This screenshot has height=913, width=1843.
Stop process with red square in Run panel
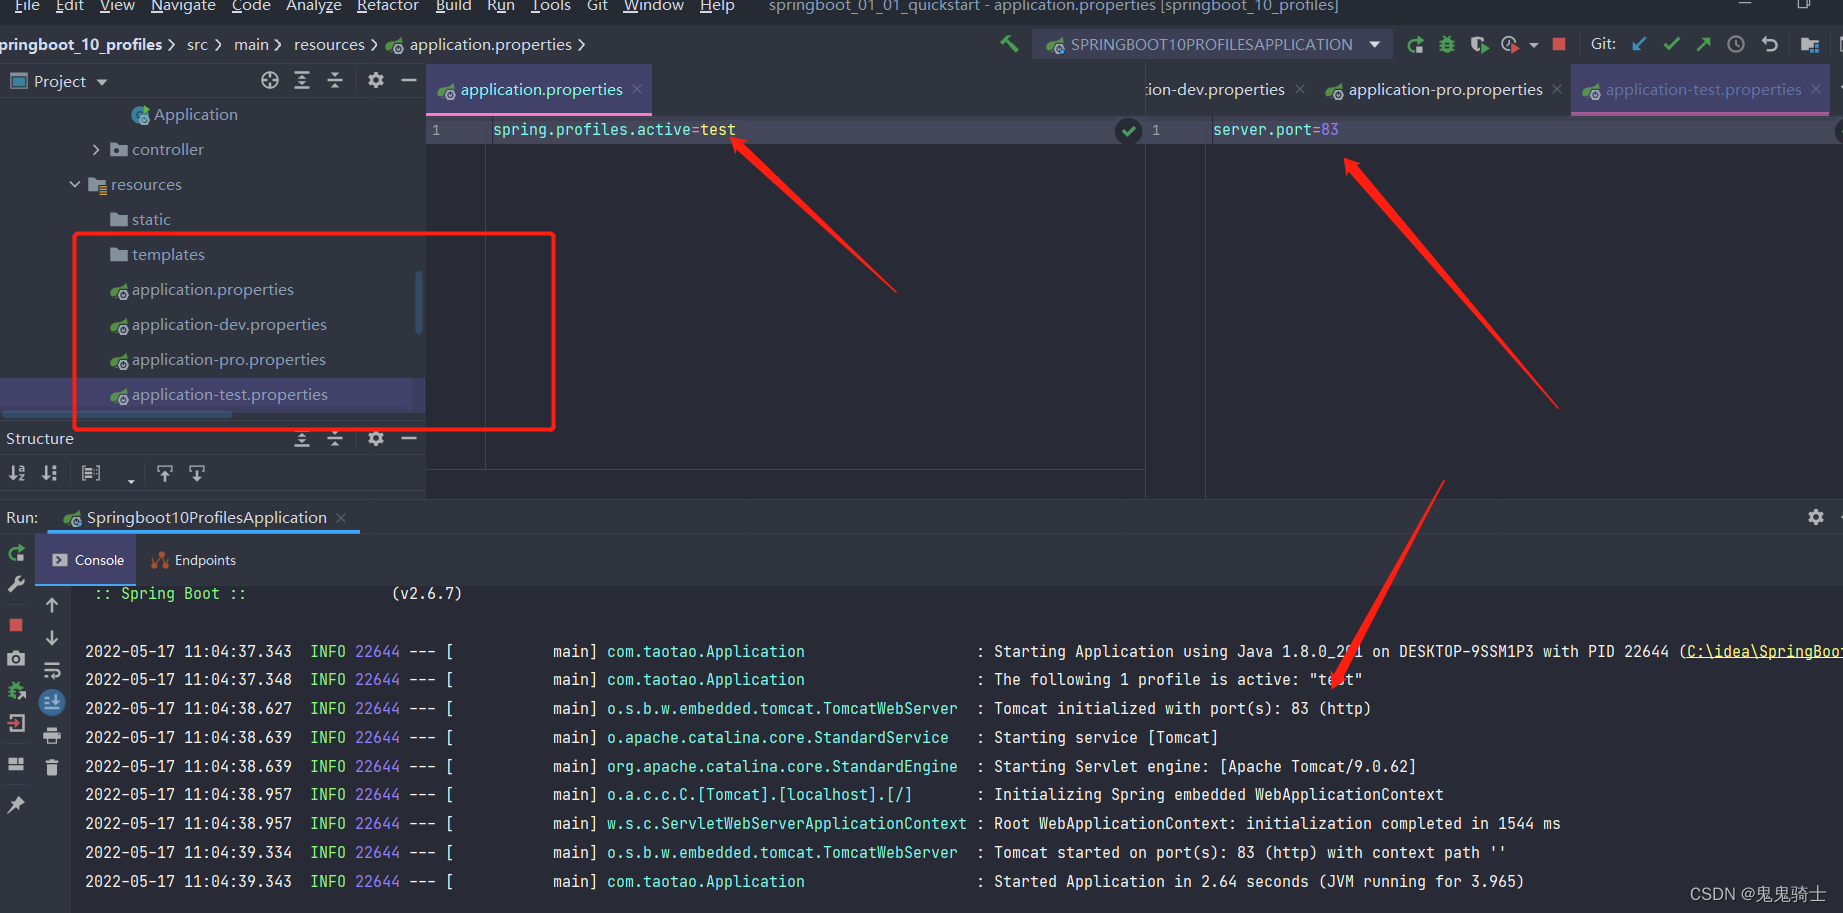point(16,625)
